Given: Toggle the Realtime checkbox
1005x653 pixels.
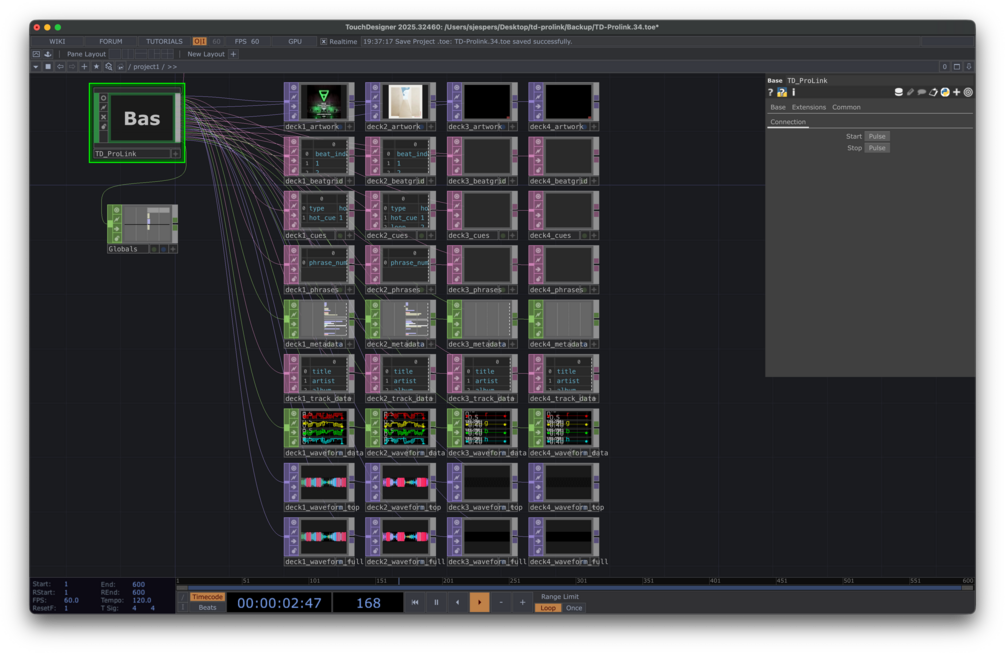Looking at the screenshot, I should coord(324,42).
